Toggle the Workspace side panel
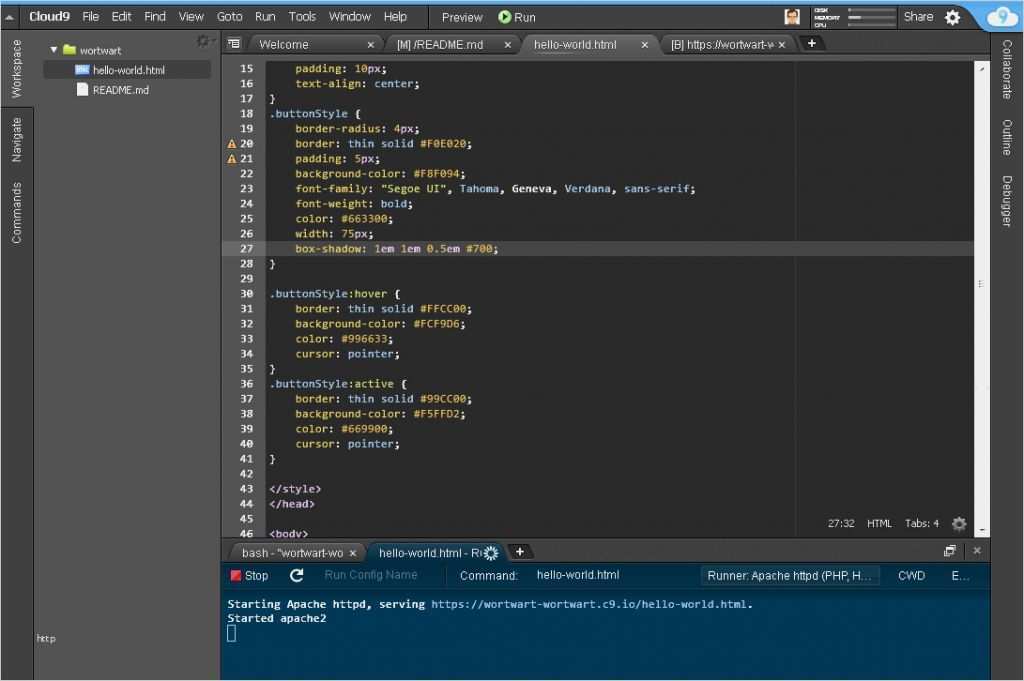Viewport: 1024px width, 681px height. click(x=16, y=69)
